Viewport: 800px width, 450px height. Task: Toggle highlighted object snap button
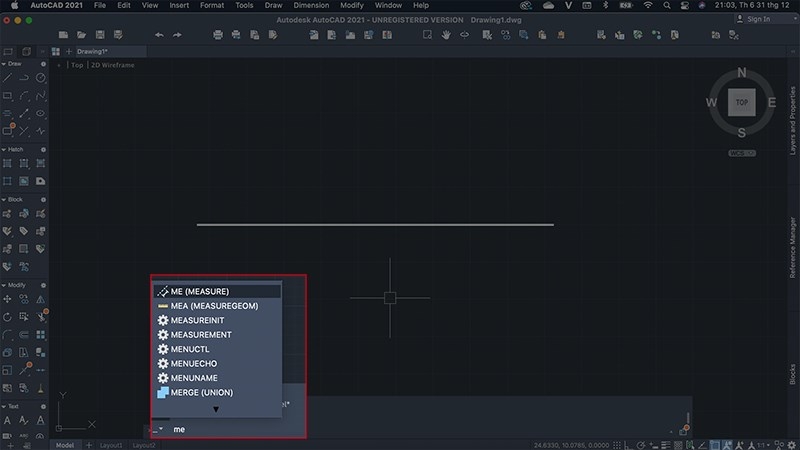715,445
